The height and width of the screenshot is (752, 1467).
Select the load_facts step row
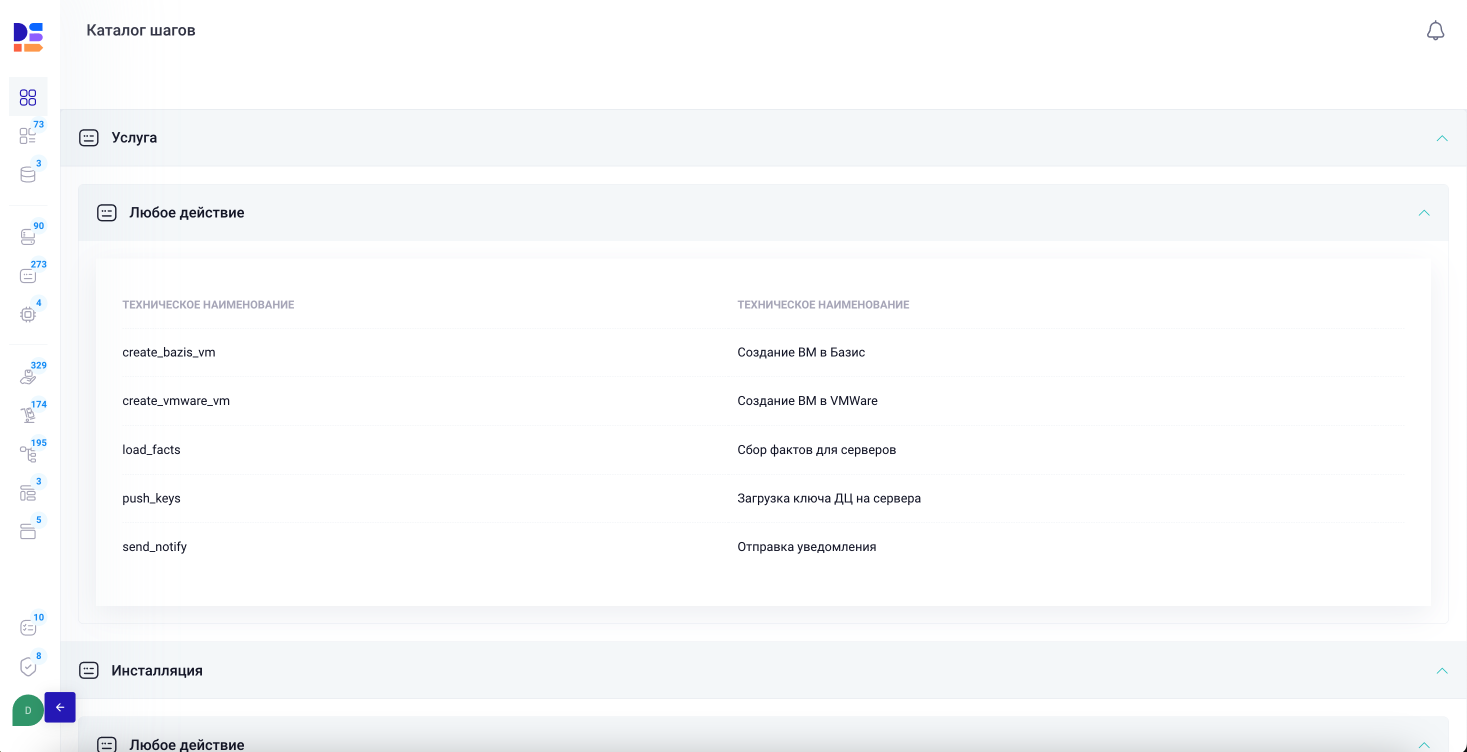[x=152, y=450]
